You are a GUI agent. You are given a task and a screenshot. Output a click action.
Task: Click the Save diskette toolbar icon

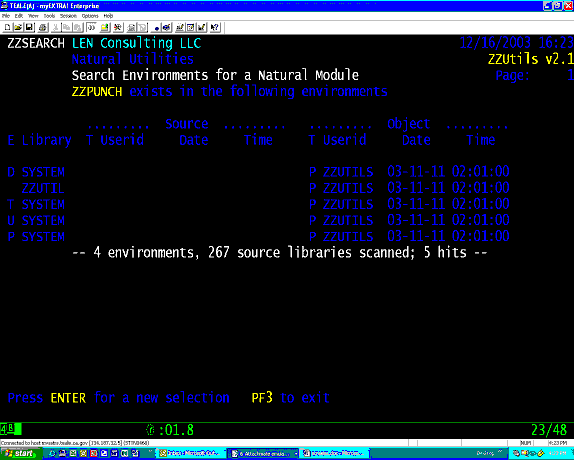coord(29,28)
